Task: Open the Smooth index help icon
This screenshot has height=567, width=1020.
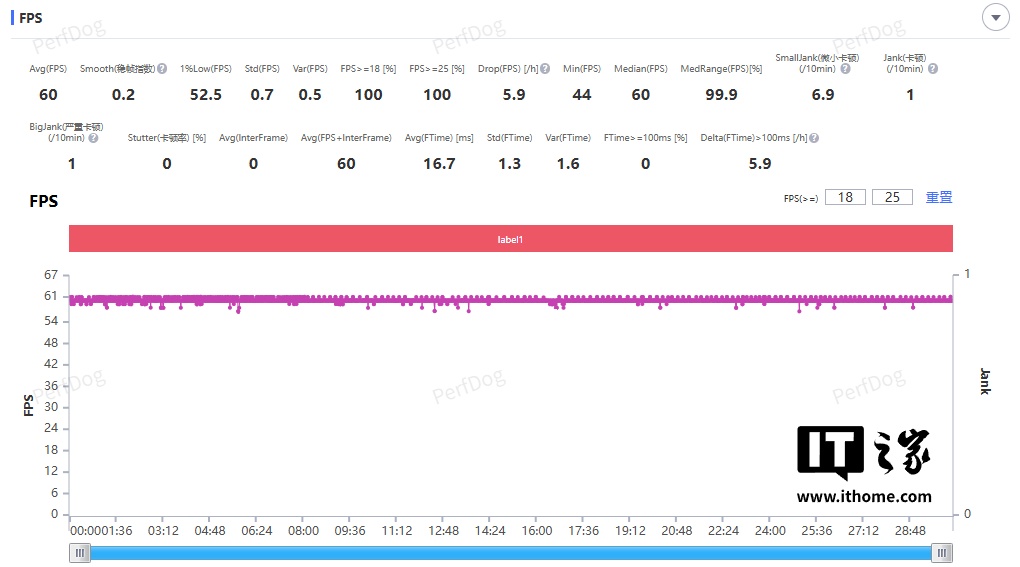Action: point(162,68)
